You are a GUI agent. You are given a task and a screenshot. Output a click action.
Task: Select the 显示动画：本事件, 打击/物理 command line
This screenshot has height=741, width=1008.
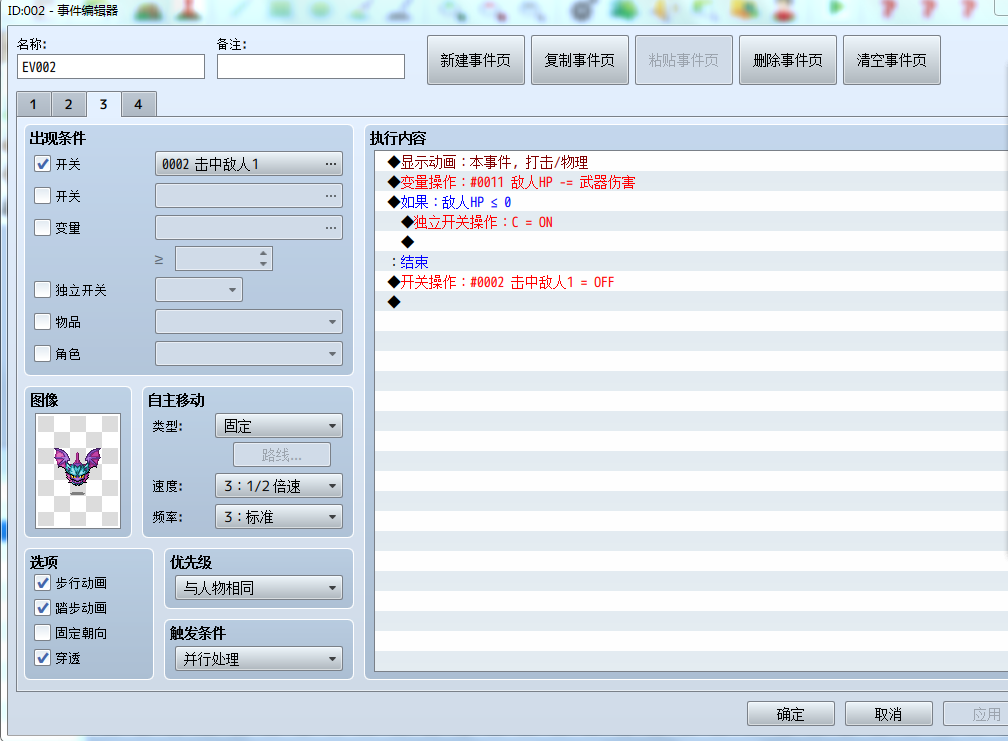click(691, 162)
